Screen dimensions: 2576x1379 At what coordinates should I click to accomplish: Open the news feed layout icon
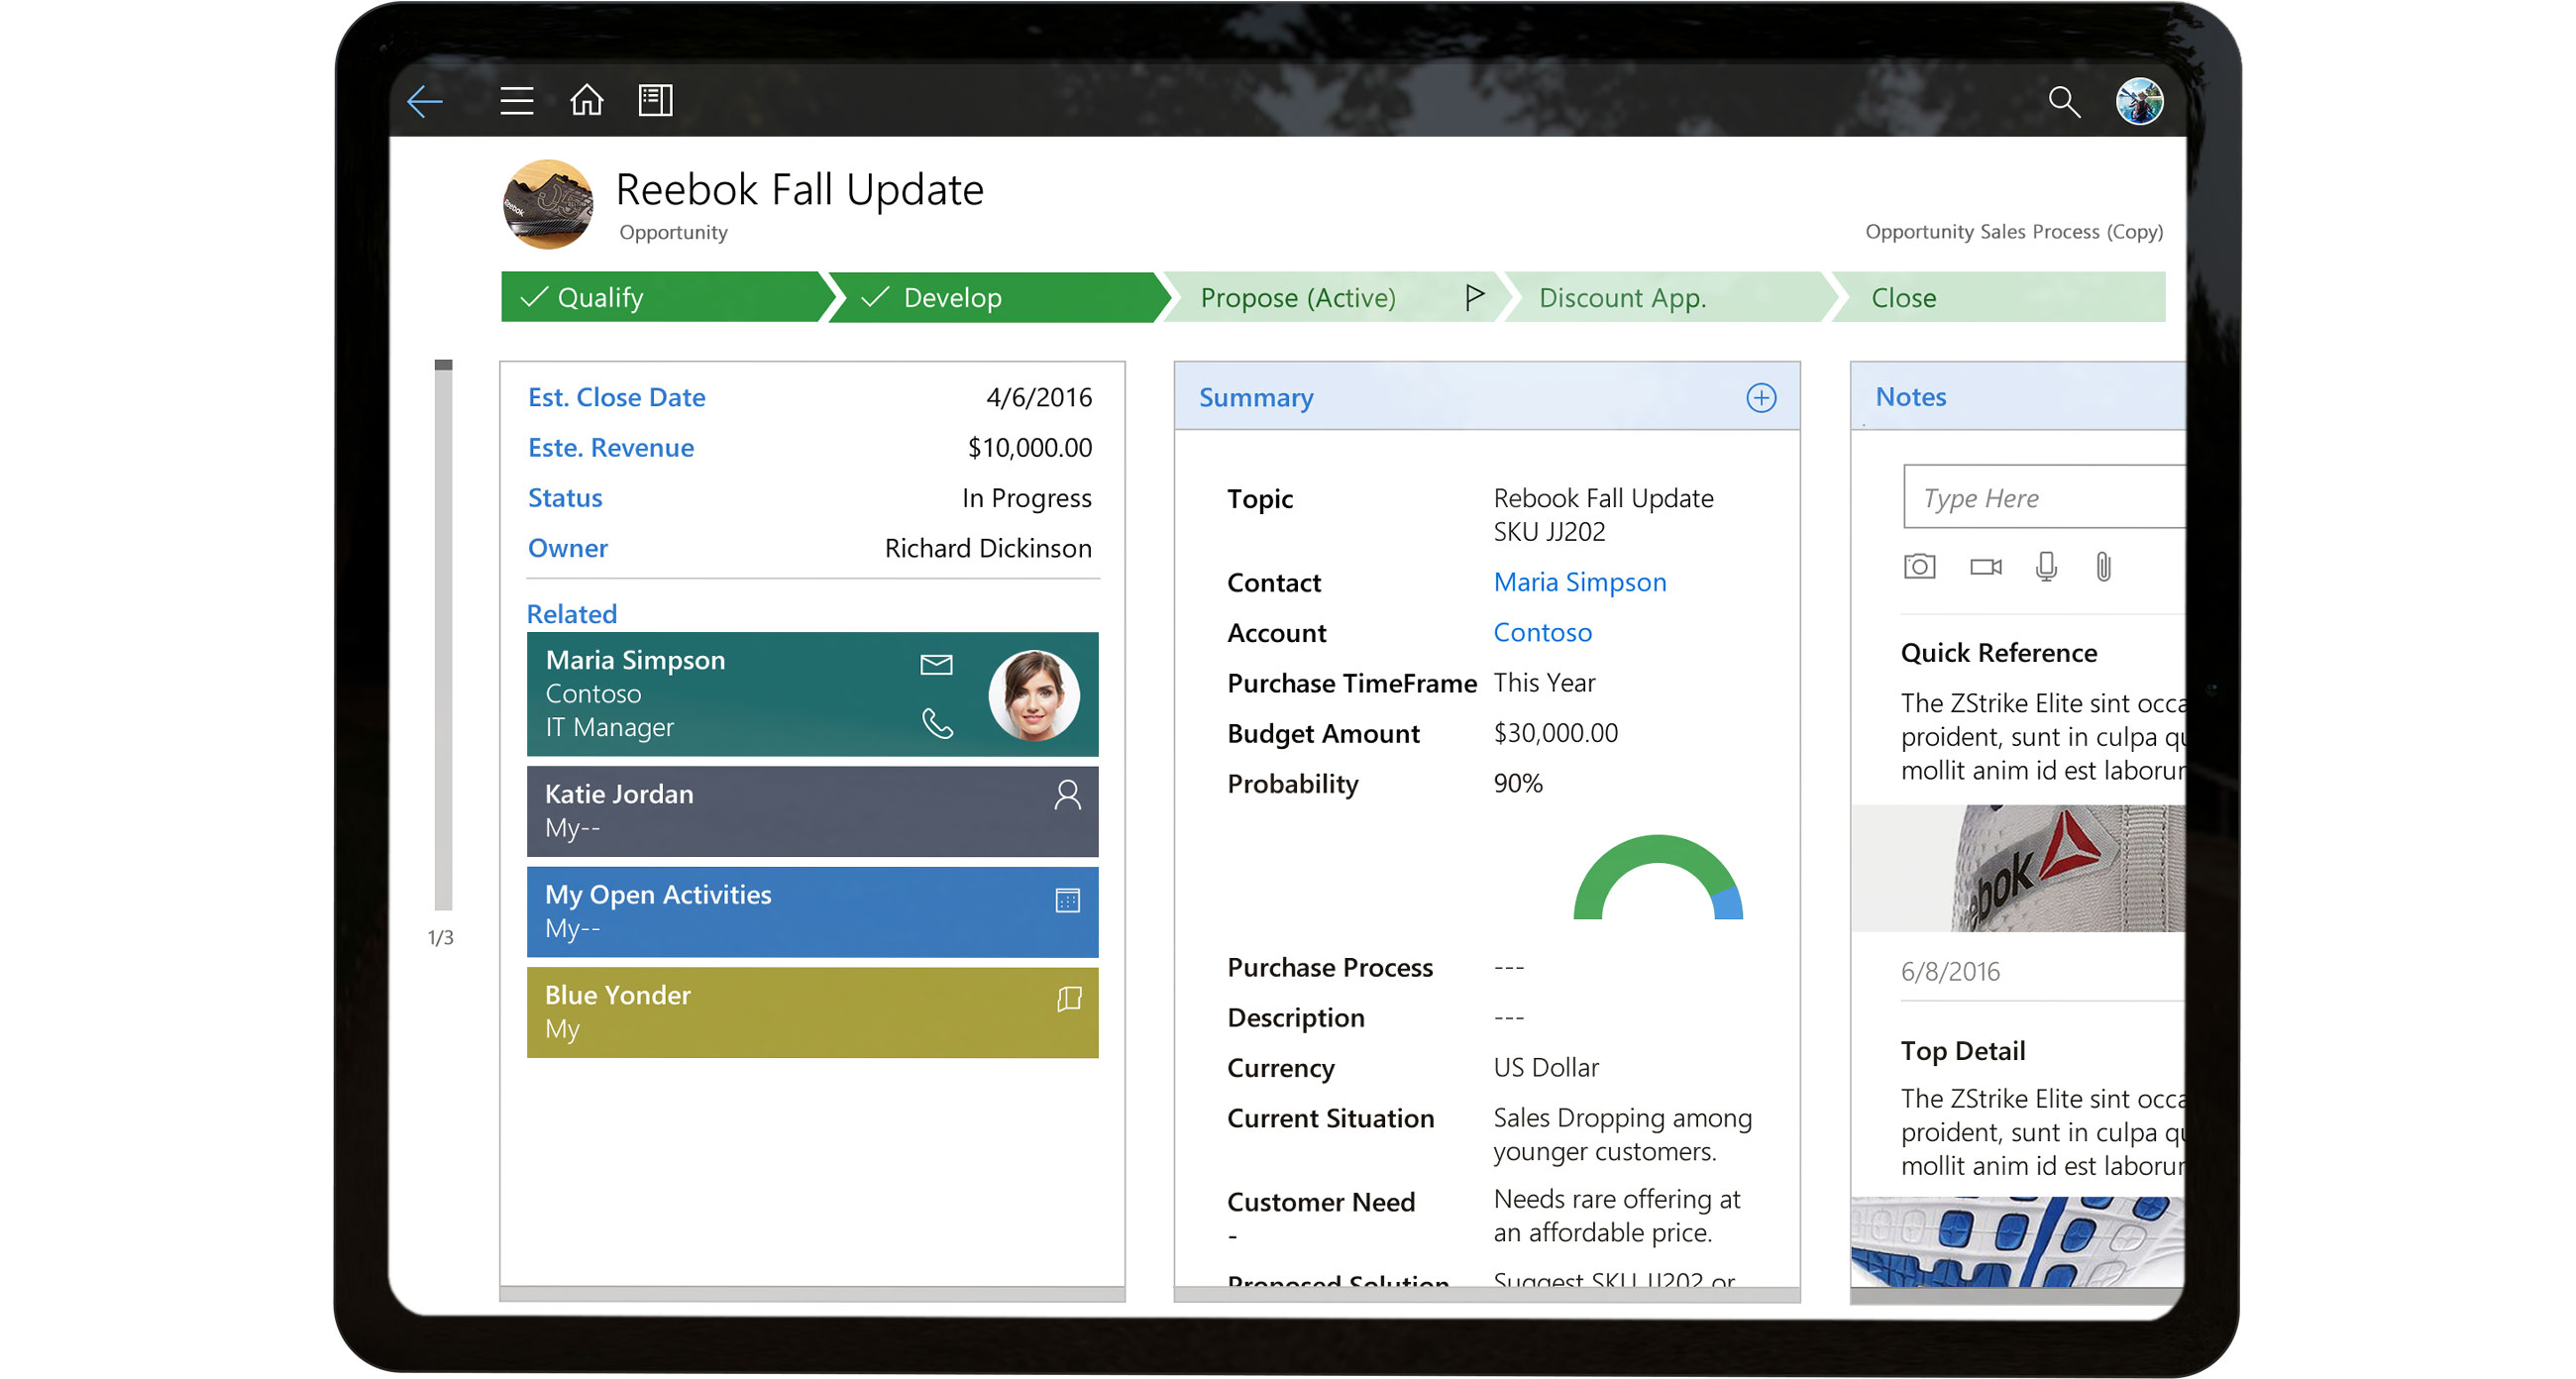655,100
